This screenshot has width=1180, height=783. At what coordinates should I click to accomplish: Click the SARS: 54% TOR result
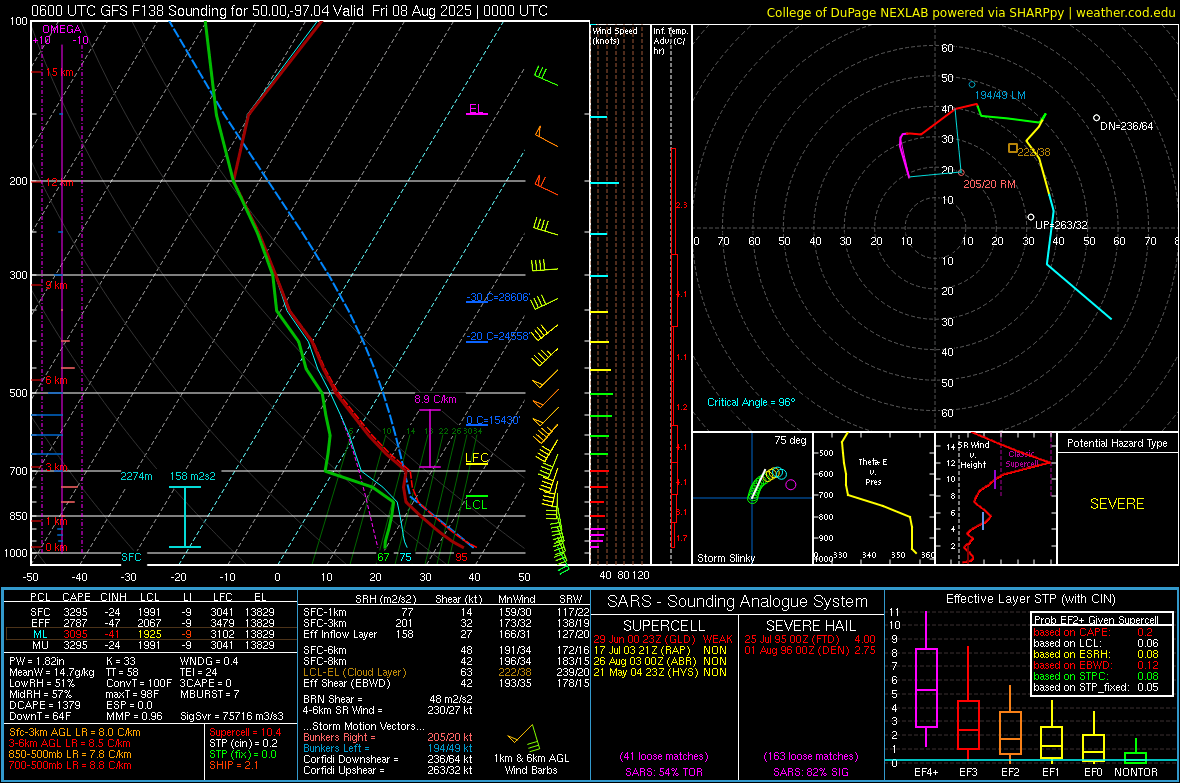tap(663, 772)
